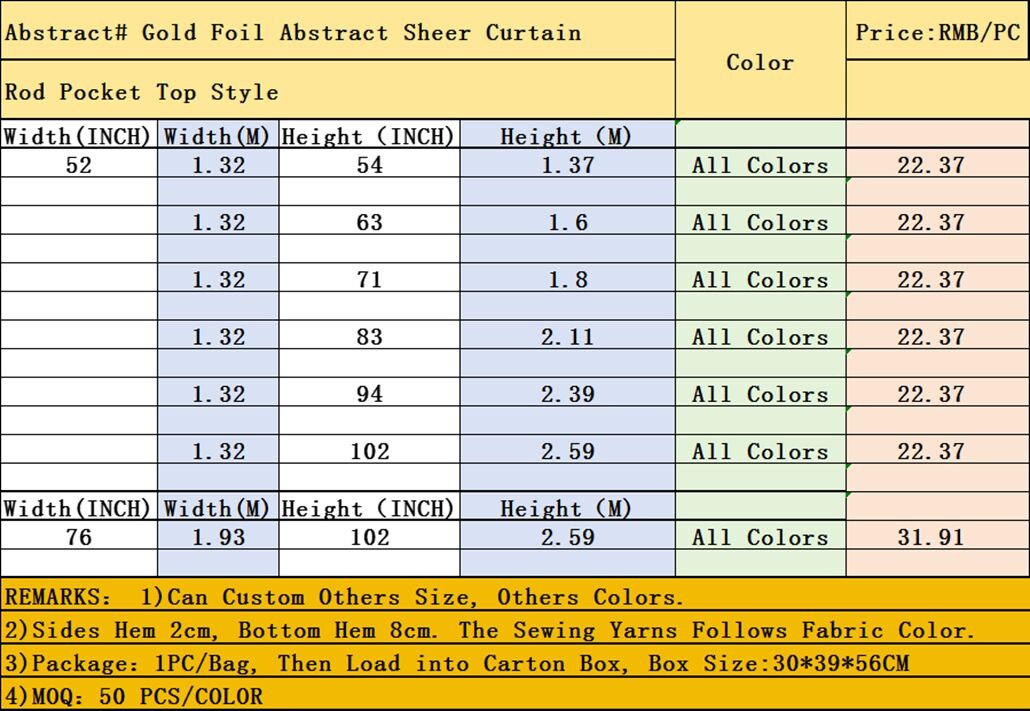The height and width of the screenshot is (711, 1030).
Task: Click the REMARKS Can Custom Others Size row
Action: pyautogui.click(x=515, y=595)
